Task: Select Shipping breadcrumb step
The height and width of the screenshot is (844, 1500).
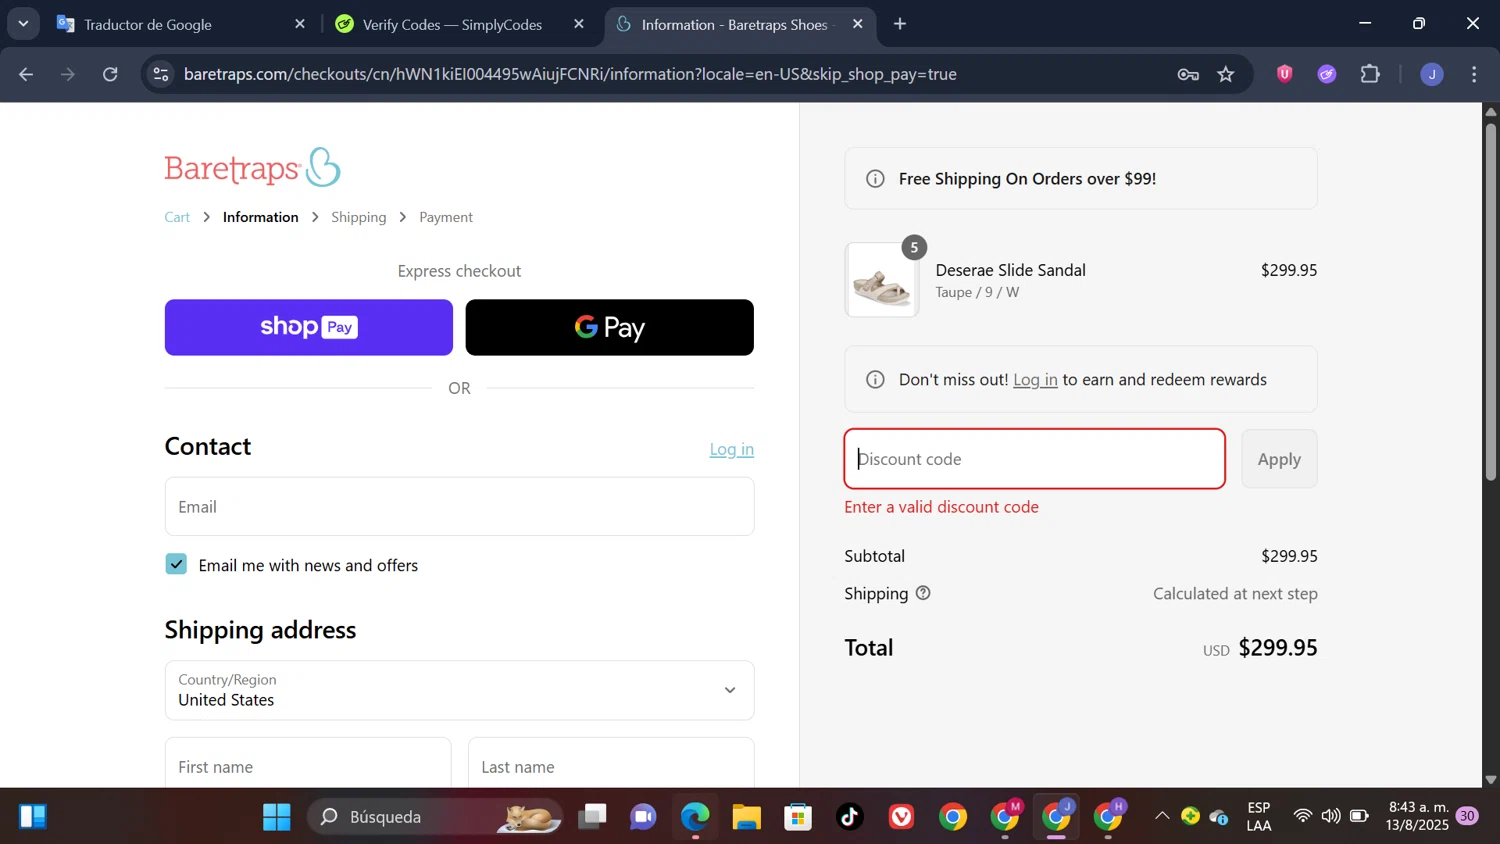Action: pyautogui.click(x=358, y=217)
